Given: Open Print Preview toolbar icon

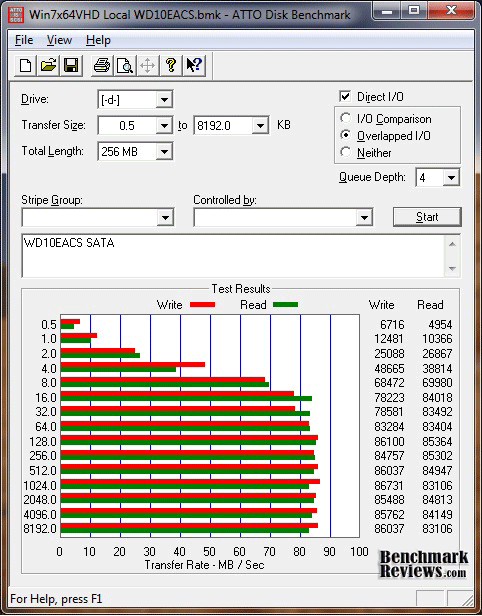Looking at the screenshot, I should pyautogui.click(x=125, y=65).
